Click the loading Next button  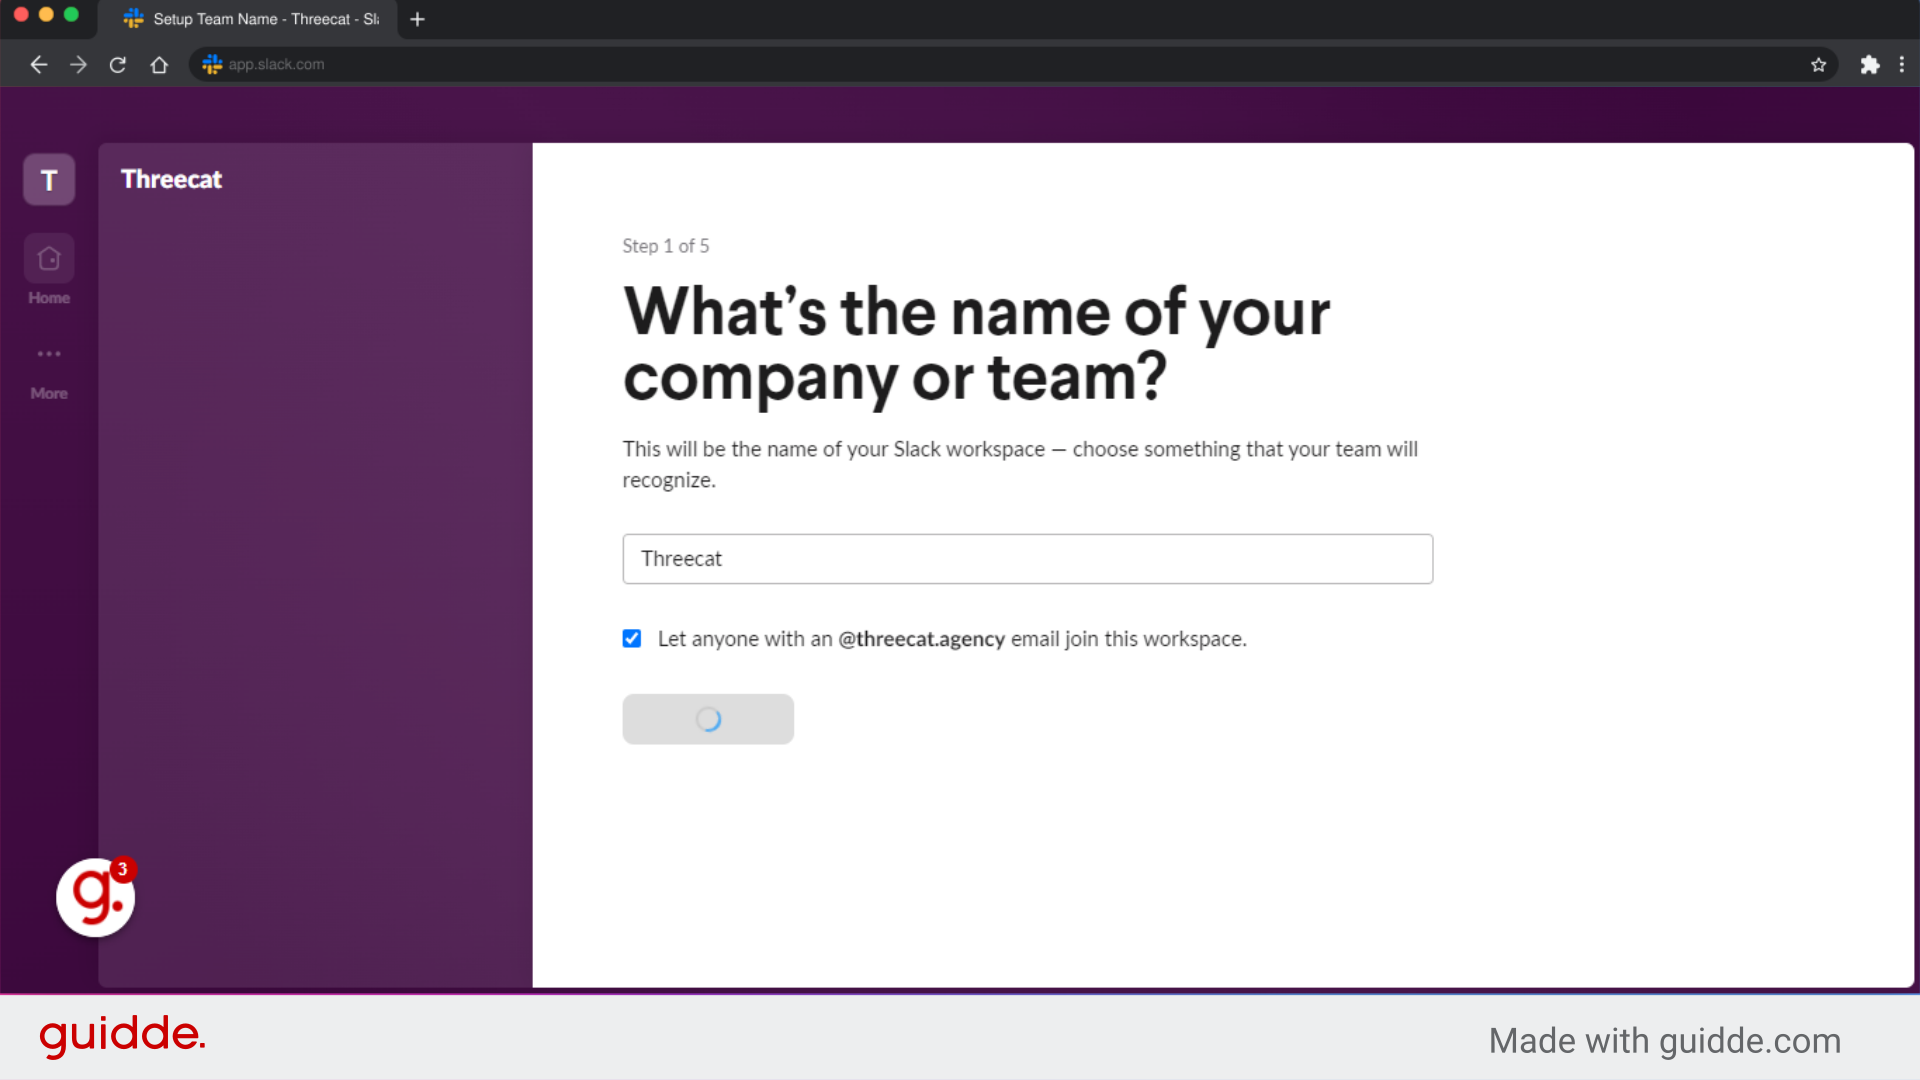(x=707, y=719)
